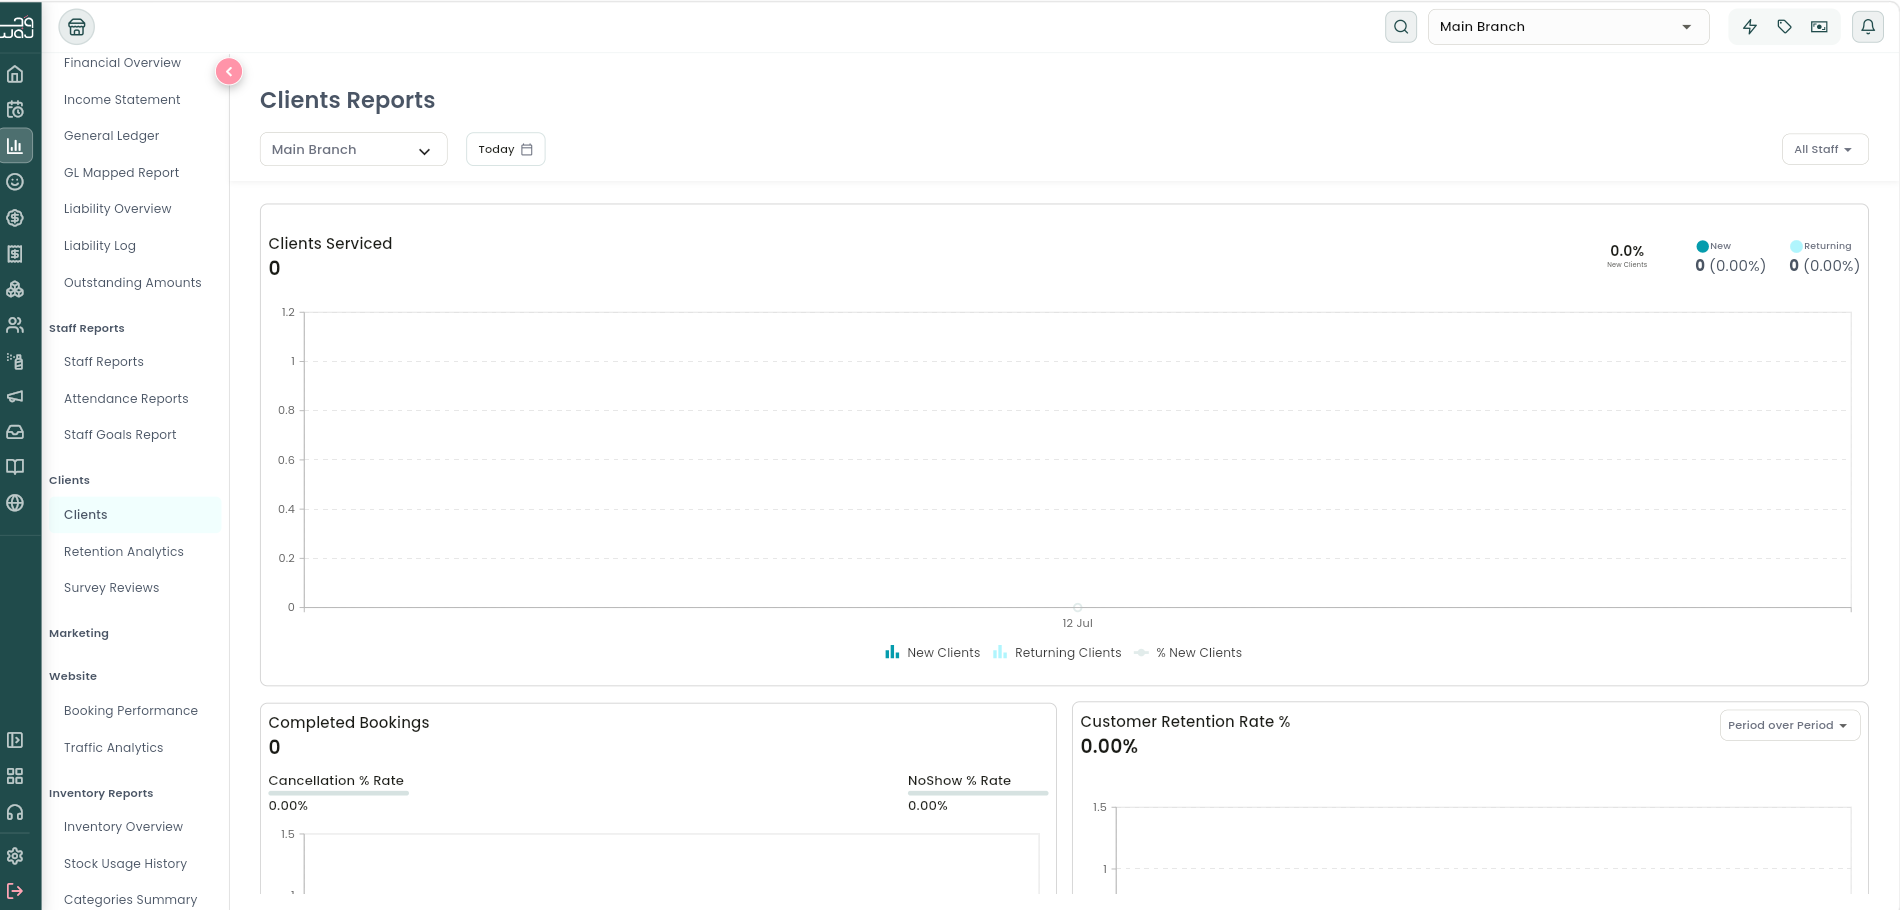
Task: Click the New clients teal indicator
Action: 1702,246
